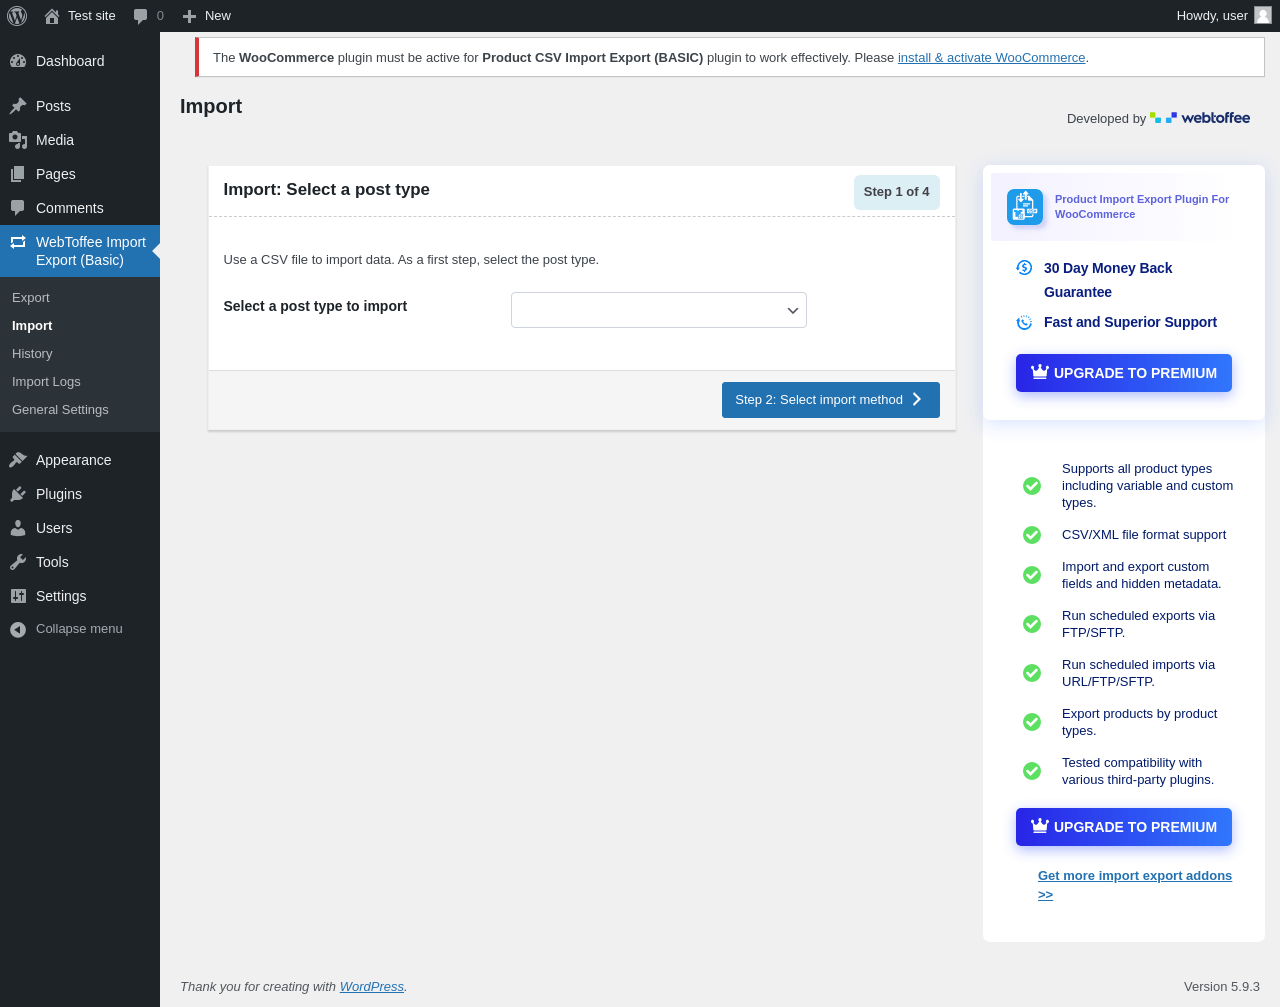Click the comments bubble icon in admin bar
Screen dimensions: 1280x1007
(x=141, y=16)
